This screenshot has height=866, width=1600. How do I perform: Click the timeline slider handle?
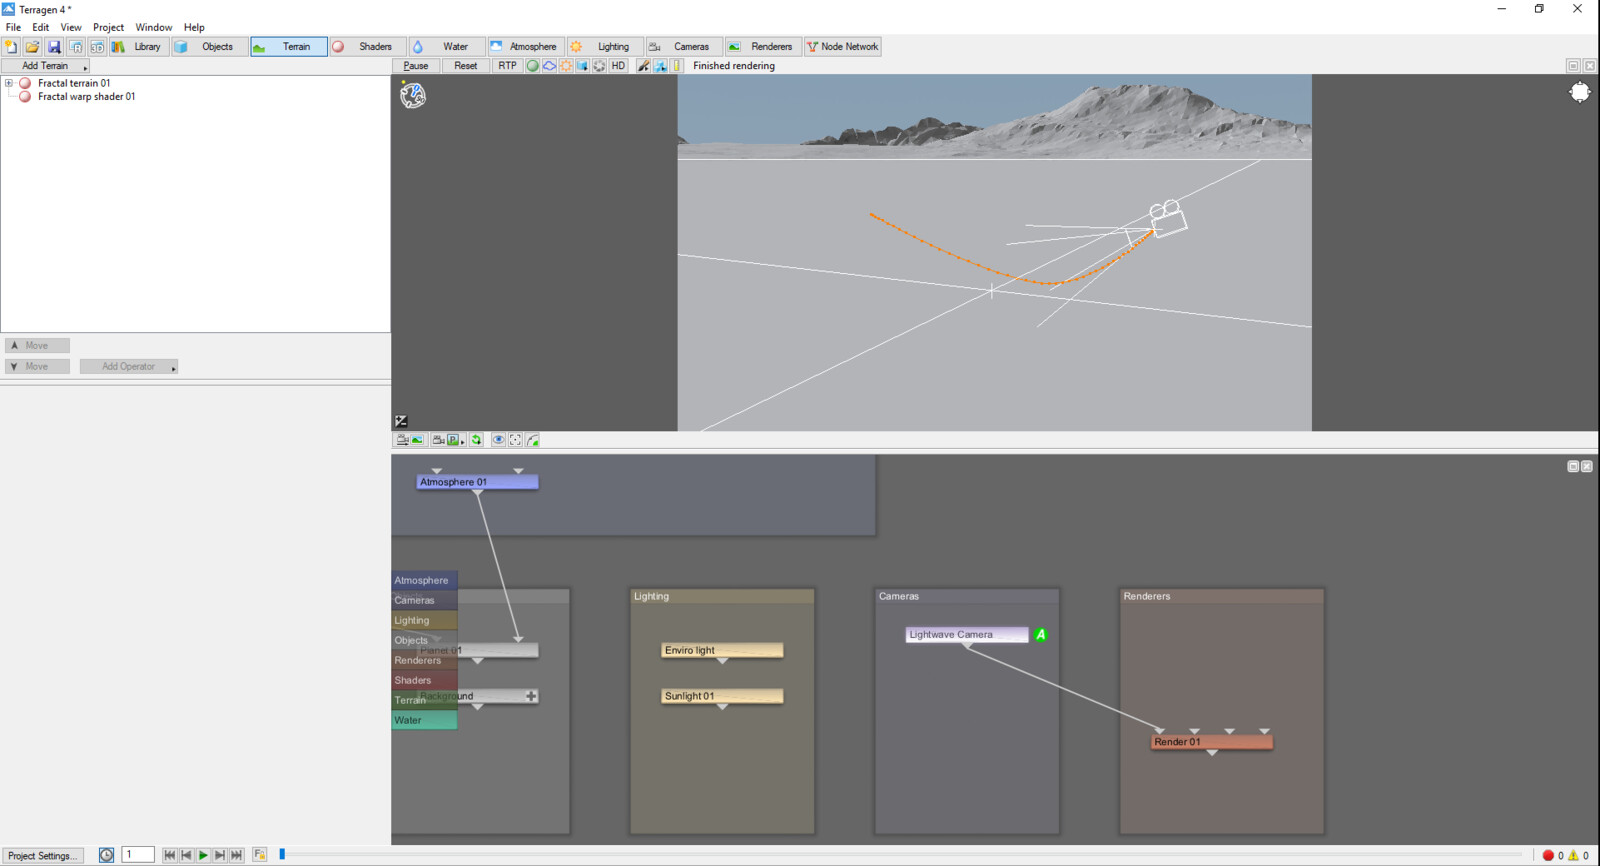click(x=282, y=855)
